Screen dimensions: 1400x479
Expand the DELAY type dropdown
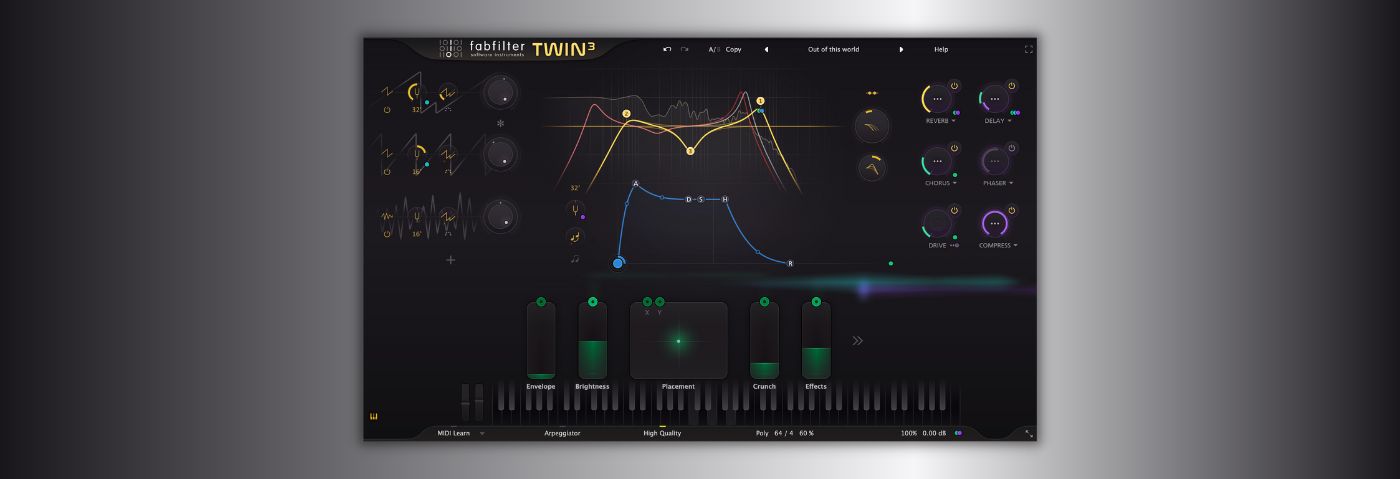(1009, 121)
